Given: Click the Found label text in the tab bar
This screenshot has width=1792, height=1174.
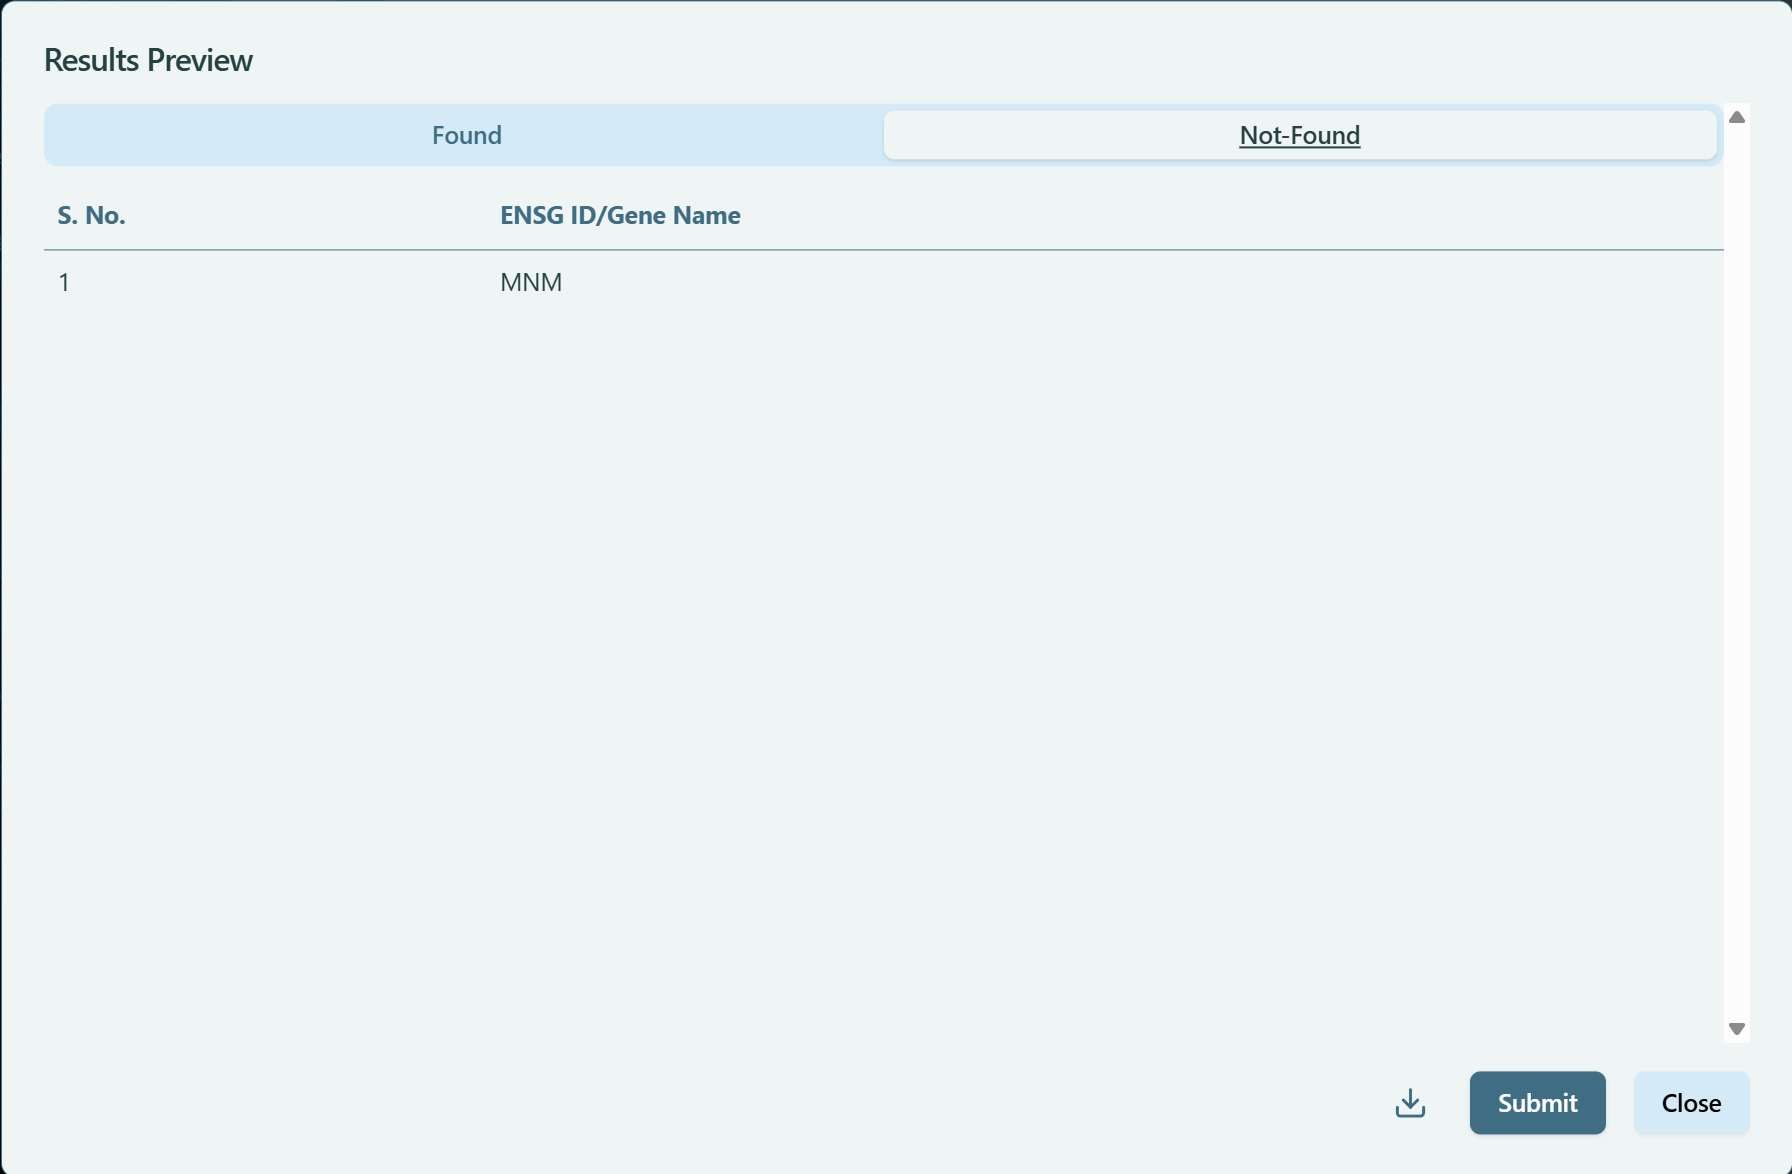Looking at the screenshot, I should point(466,135).
